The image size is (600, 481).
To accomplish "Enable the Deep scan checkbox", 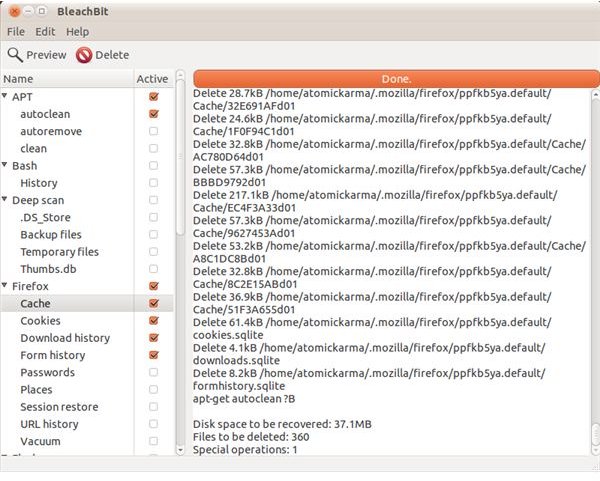I will pos(153,200).
